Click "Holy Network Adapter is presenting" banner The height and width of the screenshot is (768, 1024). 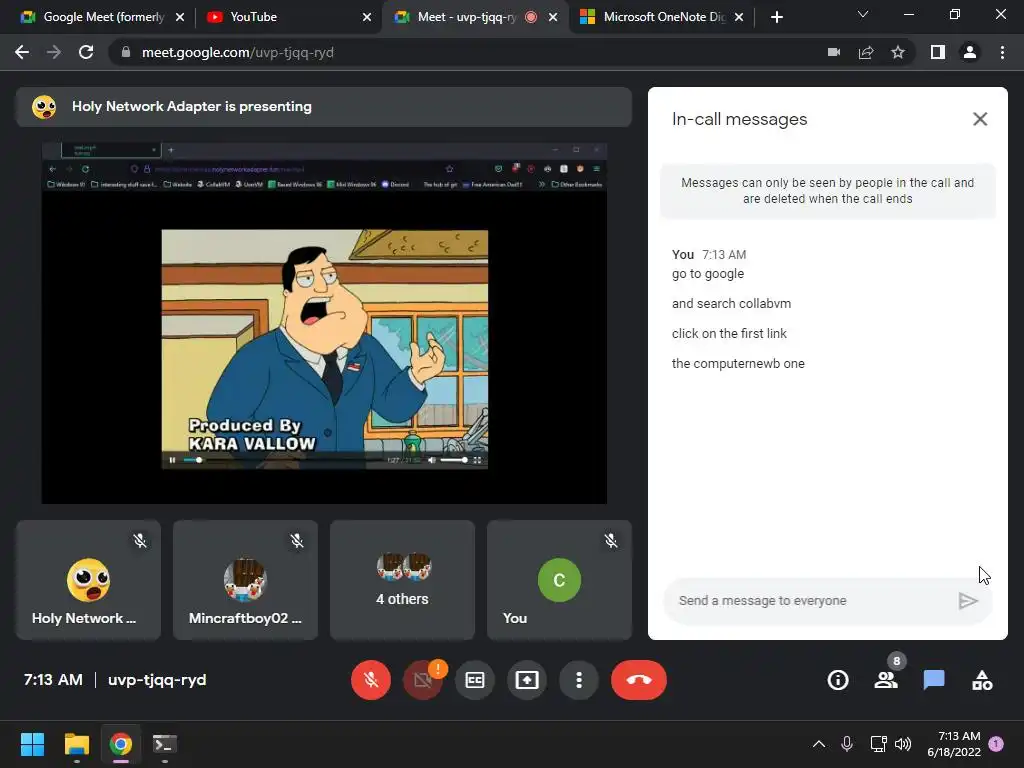[x=324, y=106]
